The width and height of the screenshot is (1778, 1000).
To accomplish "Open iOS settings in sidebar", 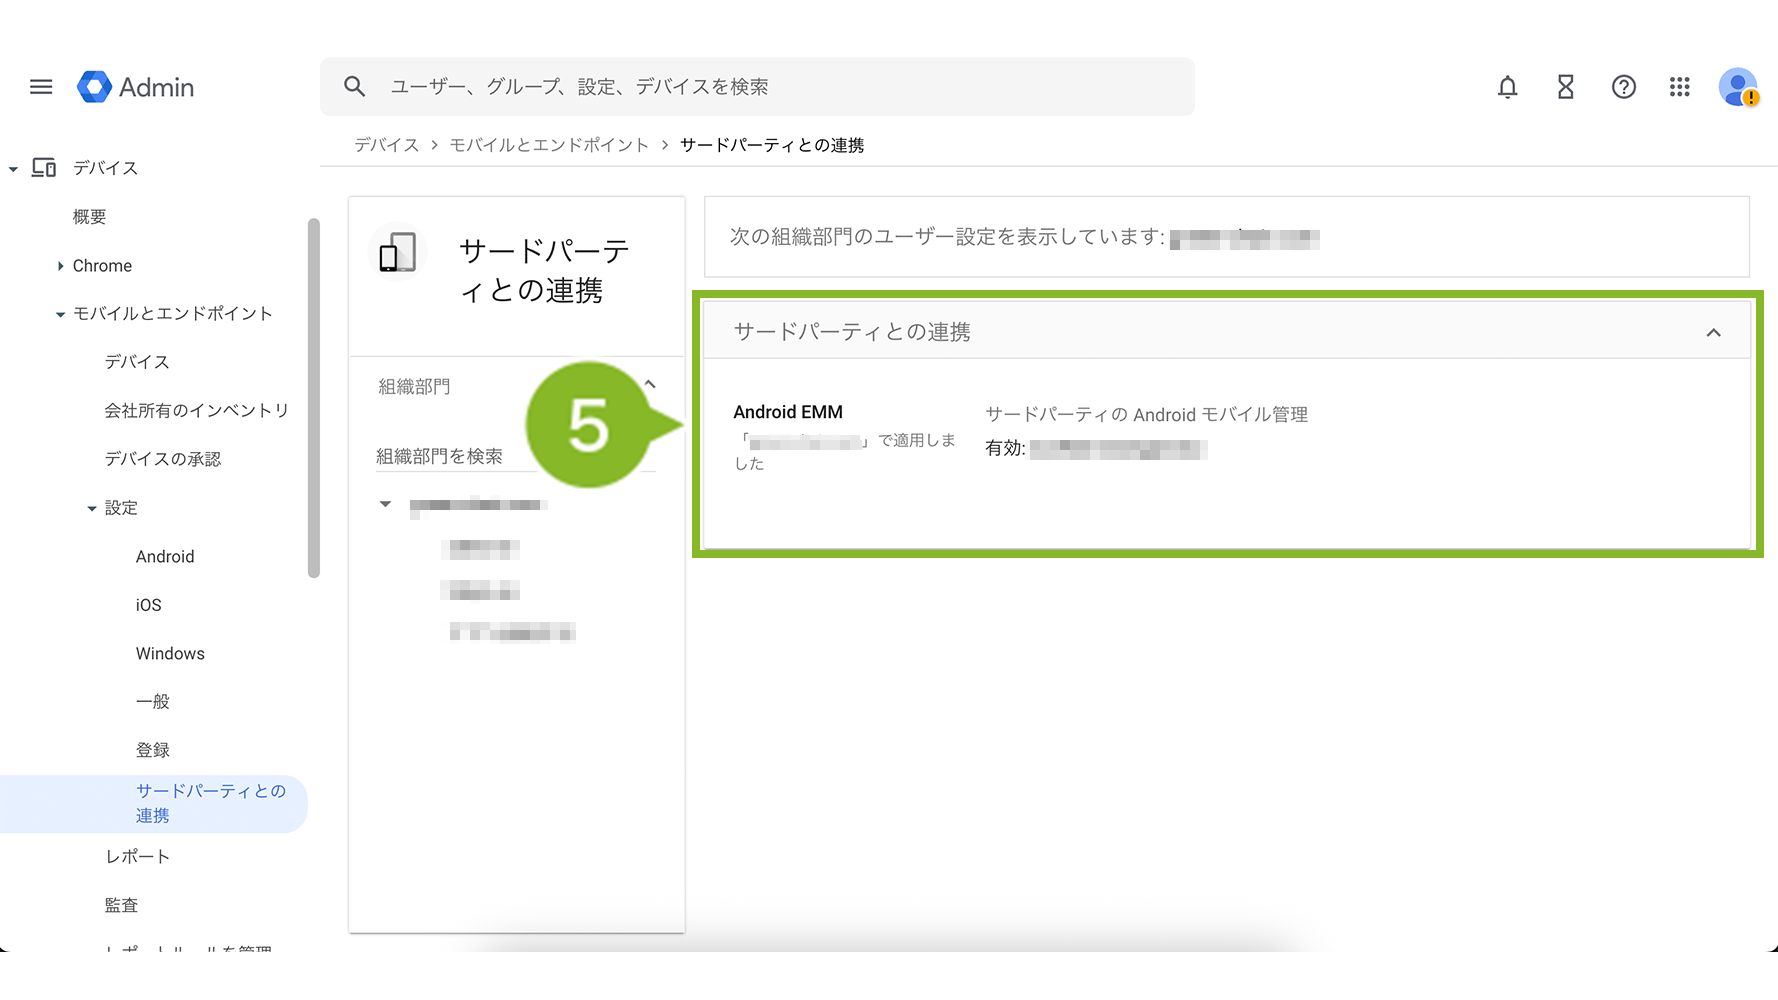I will pos(148,605).
